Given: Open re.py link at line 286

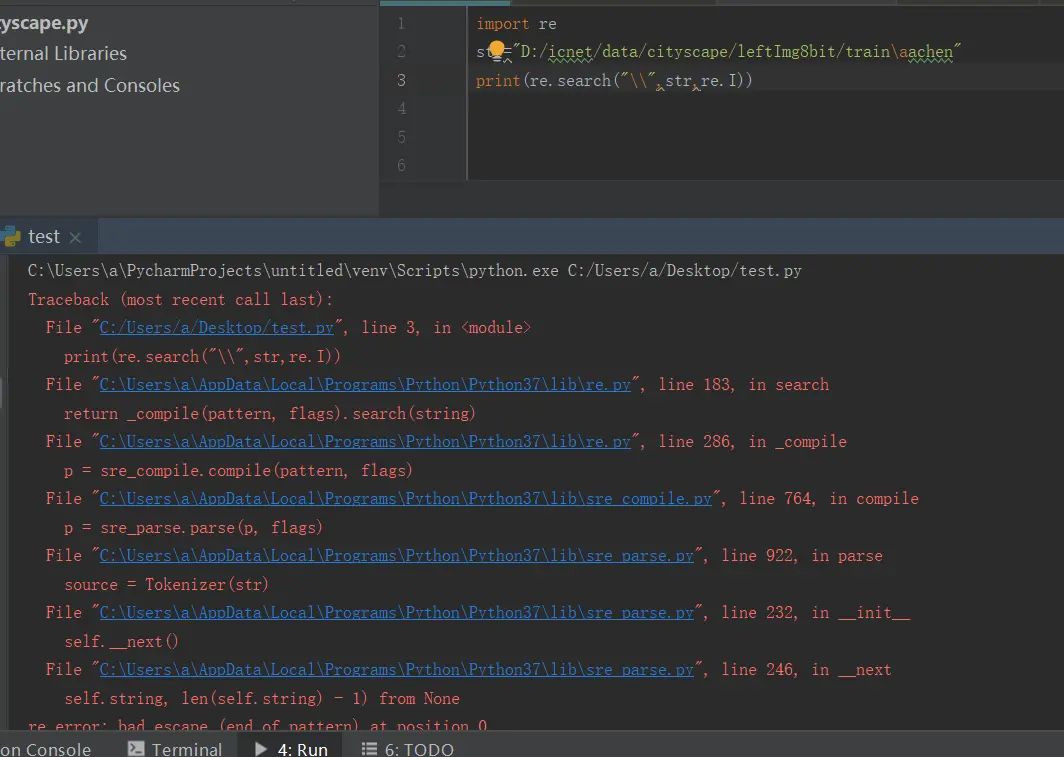Looking at the screenshot, I should (x=365, y=442).
